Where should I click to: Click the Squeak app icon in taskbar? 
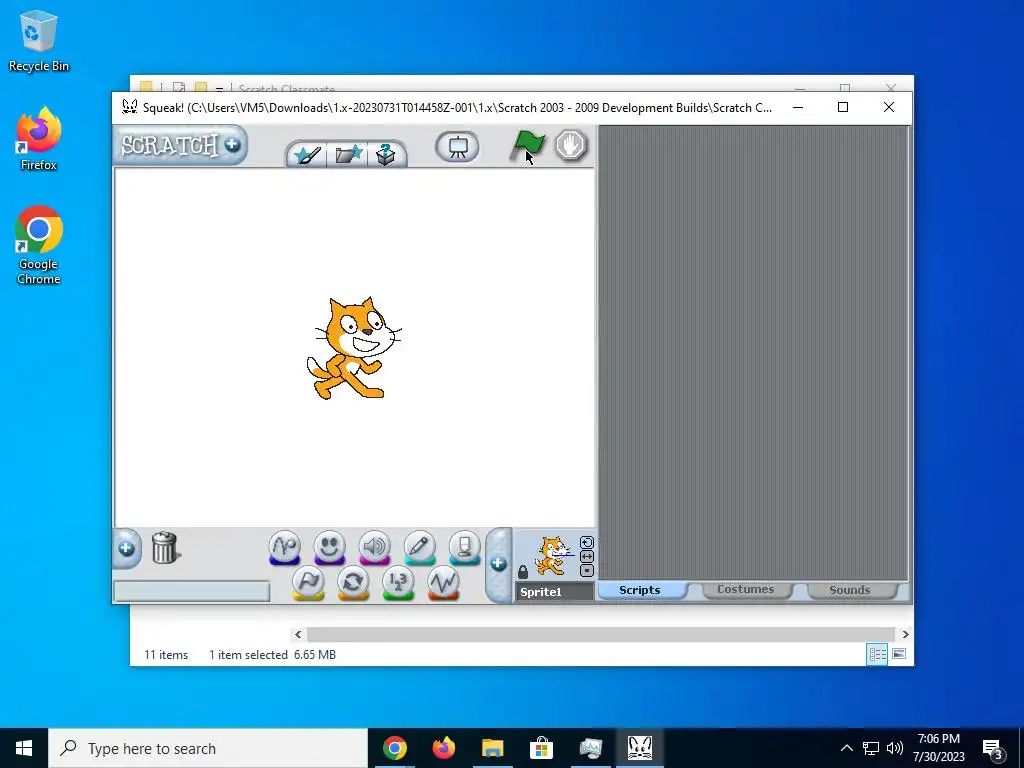pyautogui.click(x=639, y=748)
